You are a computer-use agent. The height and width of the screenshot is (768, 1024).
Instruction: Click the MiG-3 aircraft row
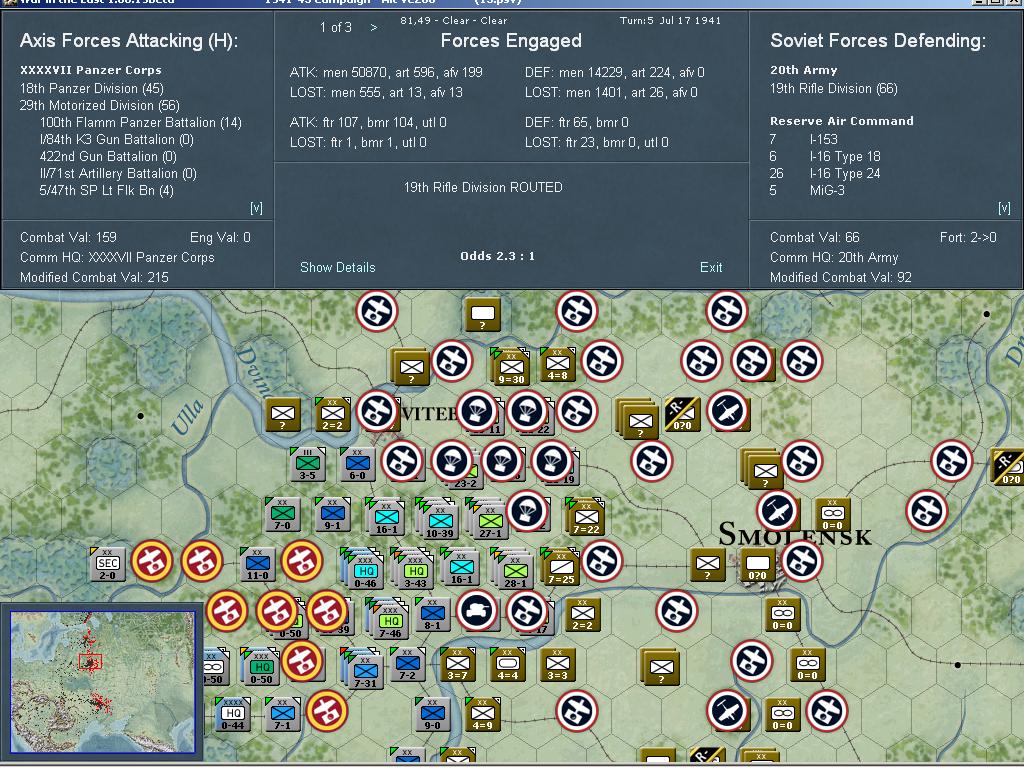(807, 190)
